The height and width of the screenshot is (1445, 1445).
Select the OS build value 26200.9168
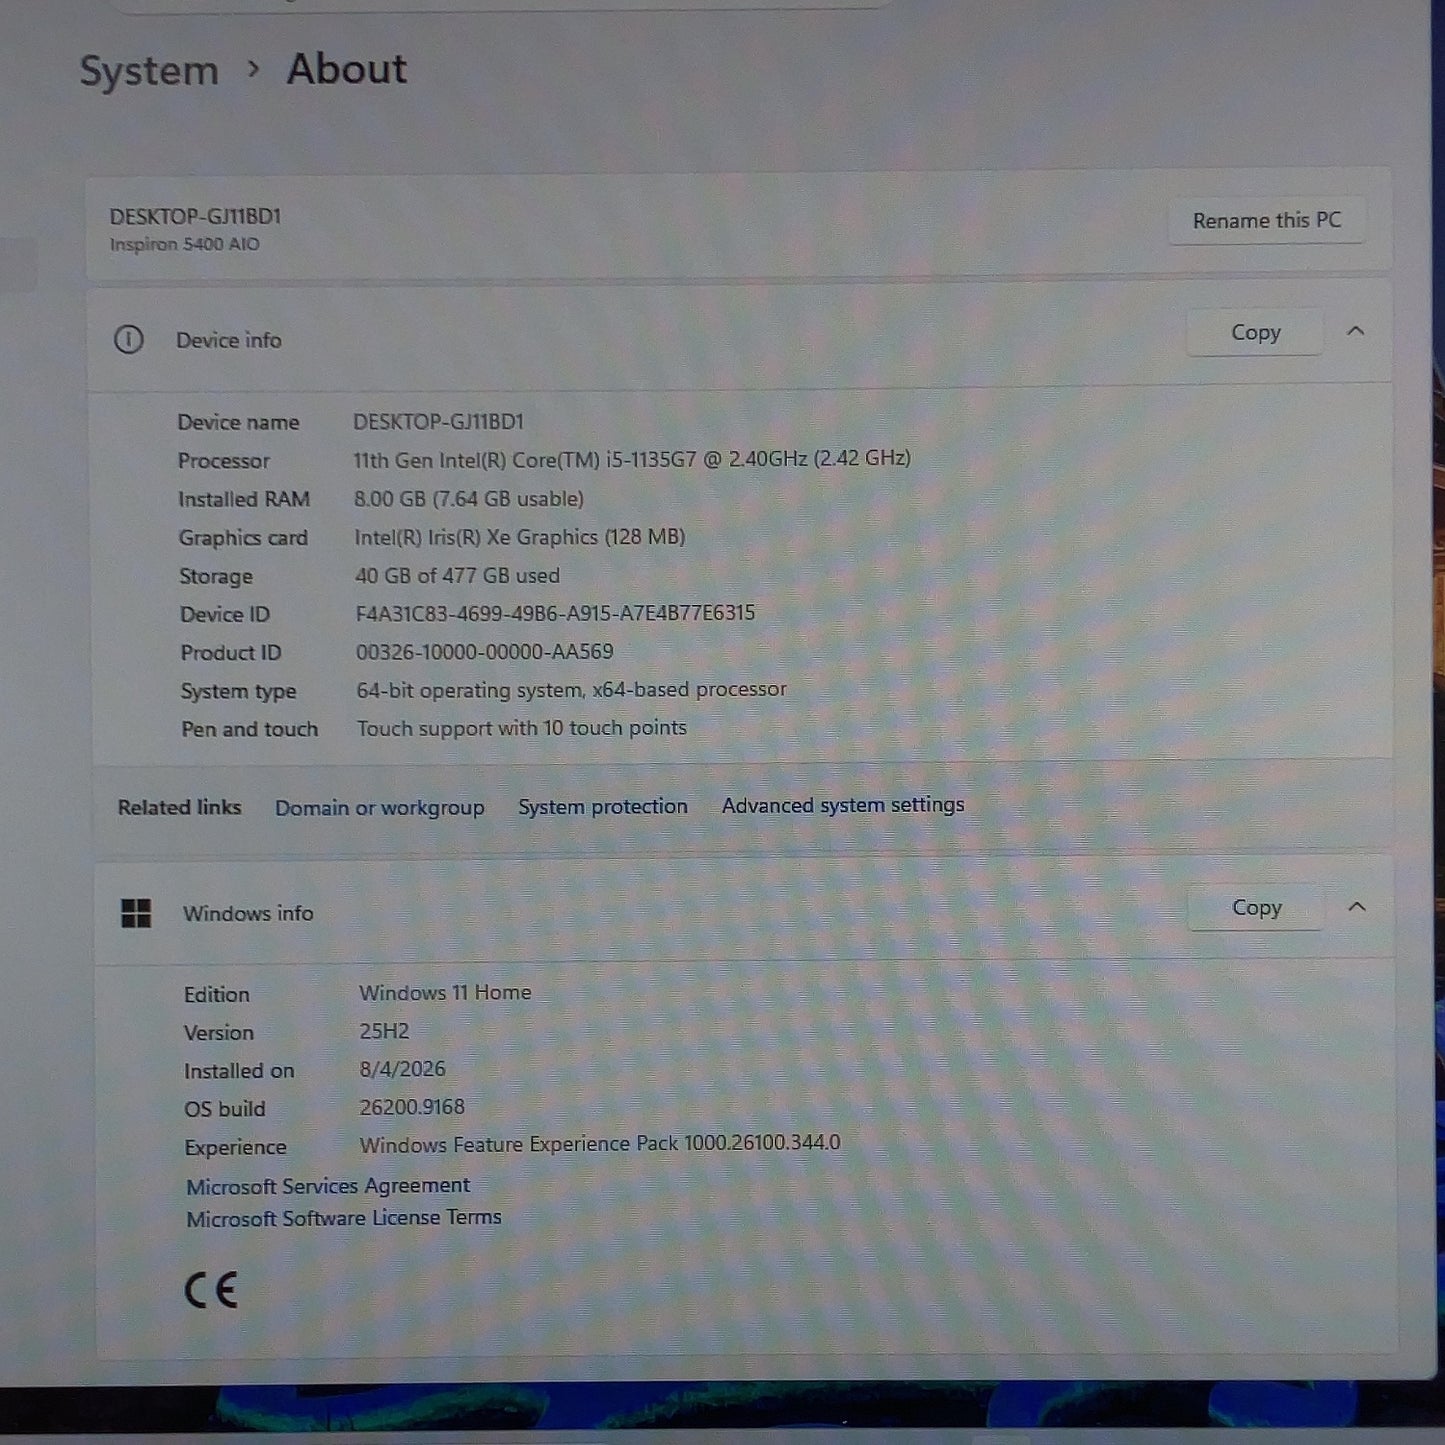pyautogui.click(x=412, y=1107)
